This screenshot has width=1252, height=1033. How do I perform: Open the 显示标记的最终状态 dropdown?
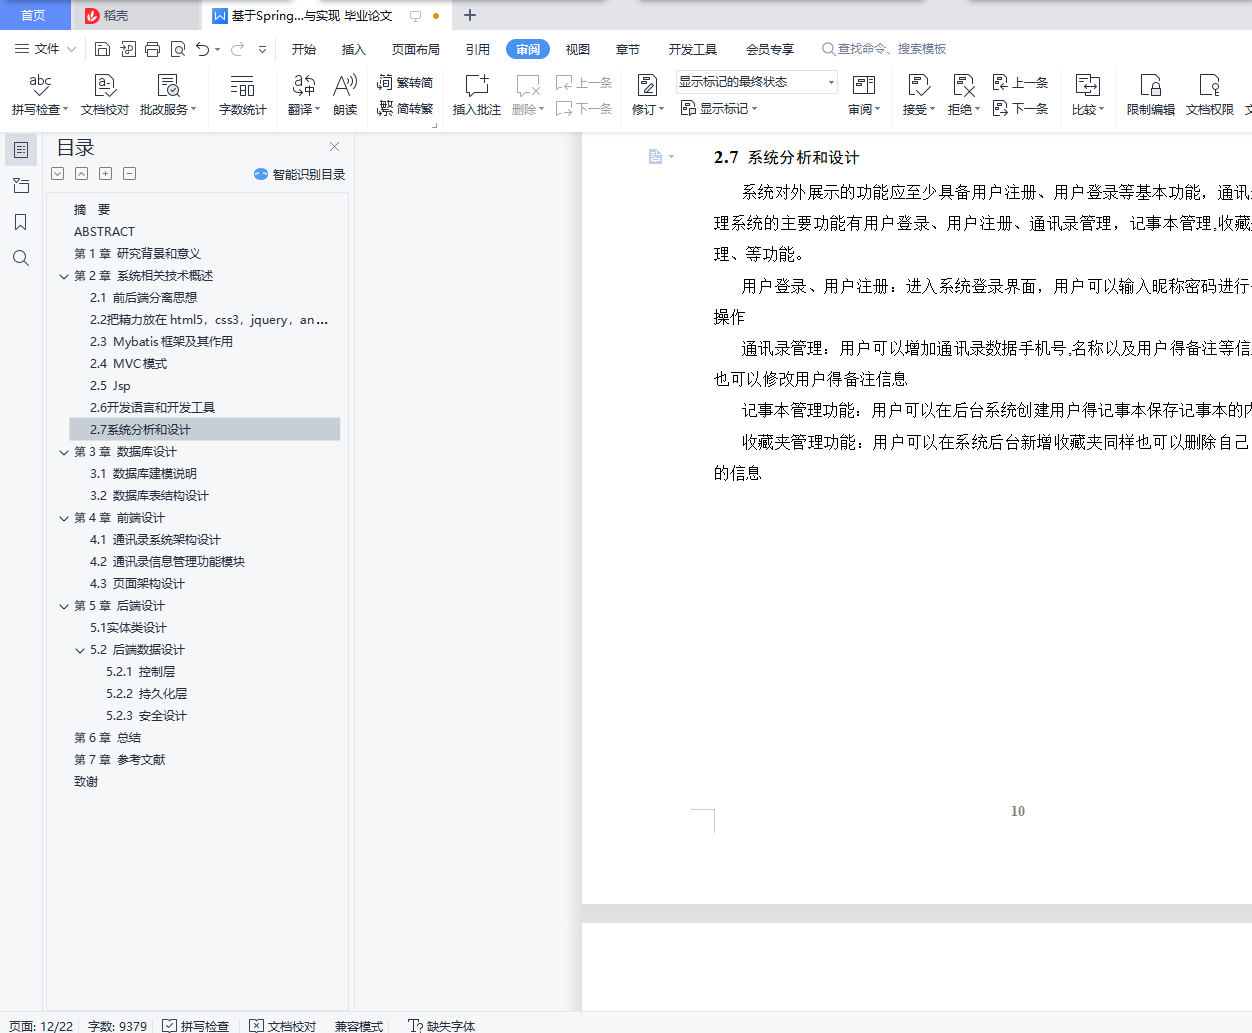pyautogui.click(x=756, y=82)
